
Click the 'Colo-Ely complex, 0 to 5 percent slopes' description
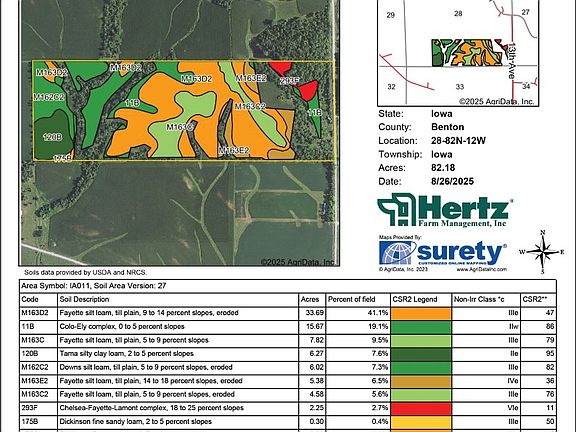[x=122, y=327]
